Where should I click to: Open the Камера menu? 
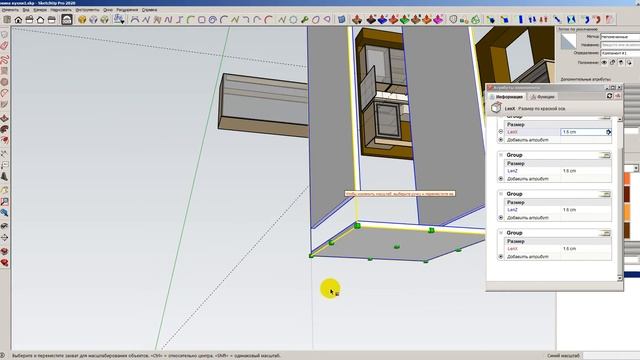(40, 10)
